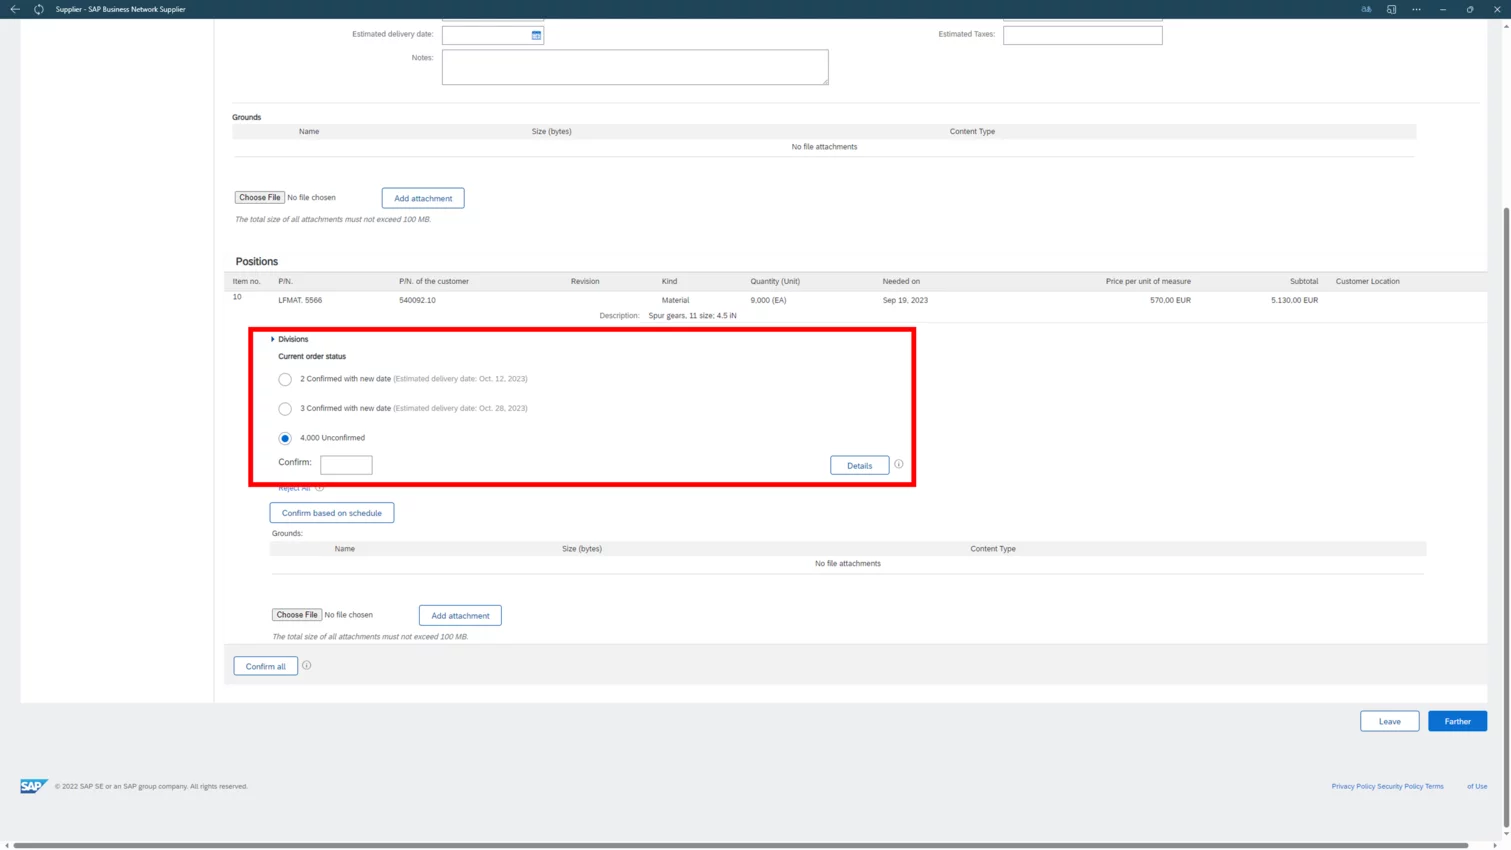Click the 'Sep 19, 2023' needed-on date
The height and width of the screenshot is (850, 1511).
(905, 300)
